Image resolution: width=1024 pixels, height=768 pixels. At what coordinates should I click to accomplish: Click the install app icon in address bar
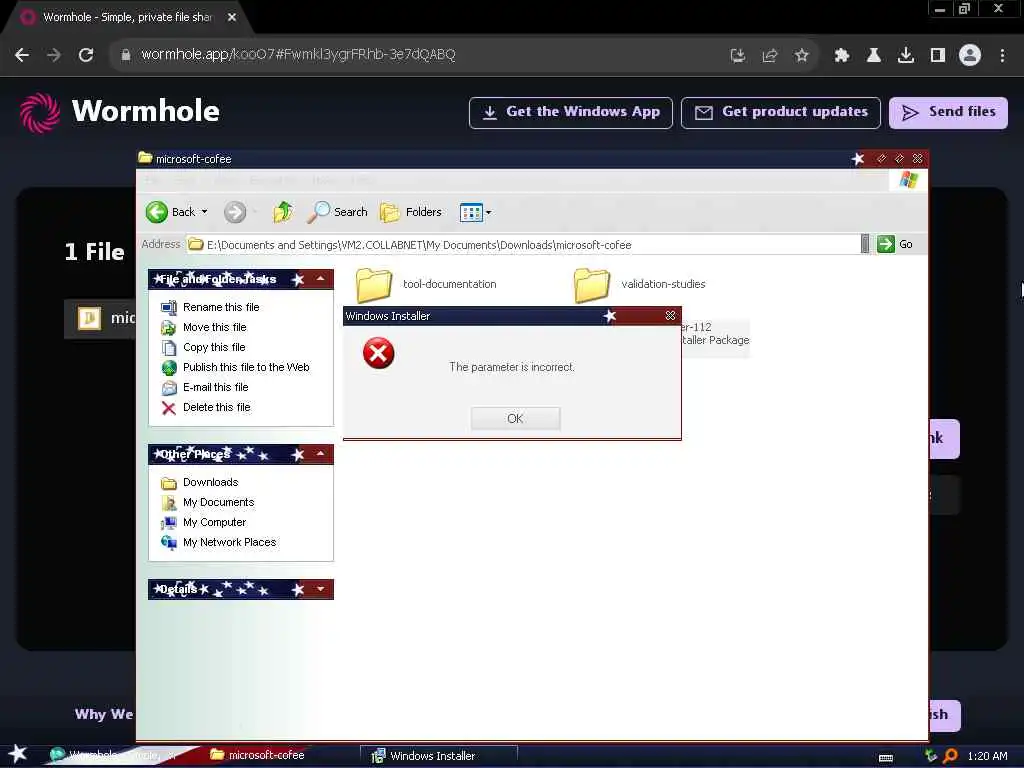click(738, 56)
